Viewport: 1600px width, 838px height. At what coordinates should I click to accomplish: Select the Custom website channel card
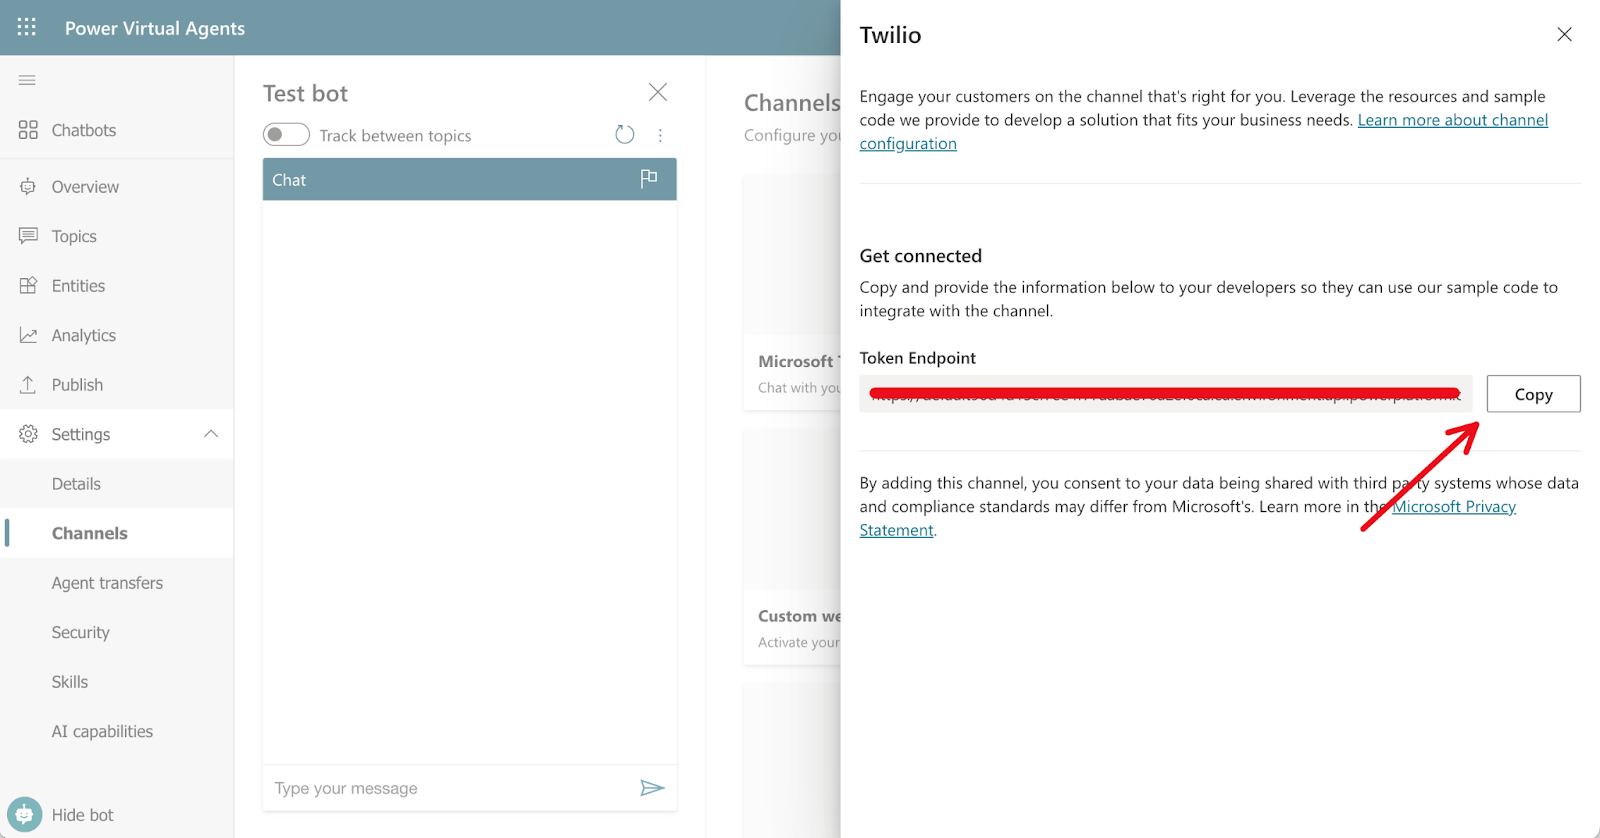click(793, 545)
